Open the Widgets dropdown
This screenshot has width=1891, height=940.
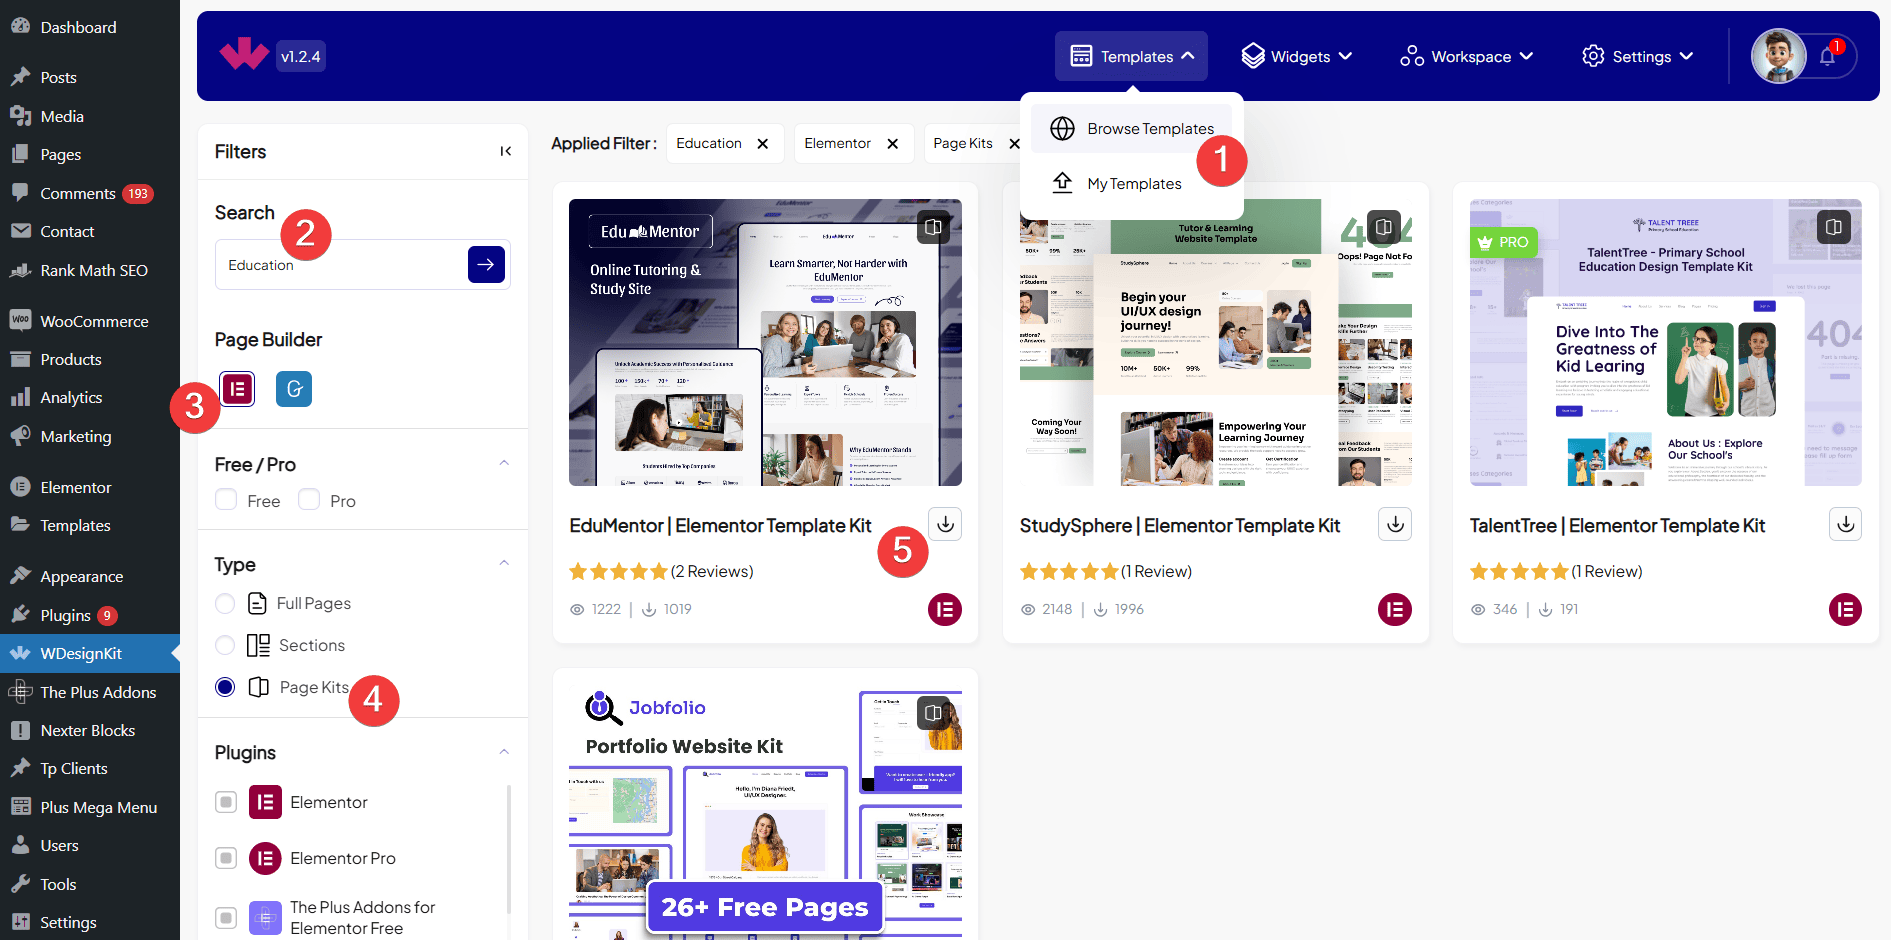(1296, 56)
